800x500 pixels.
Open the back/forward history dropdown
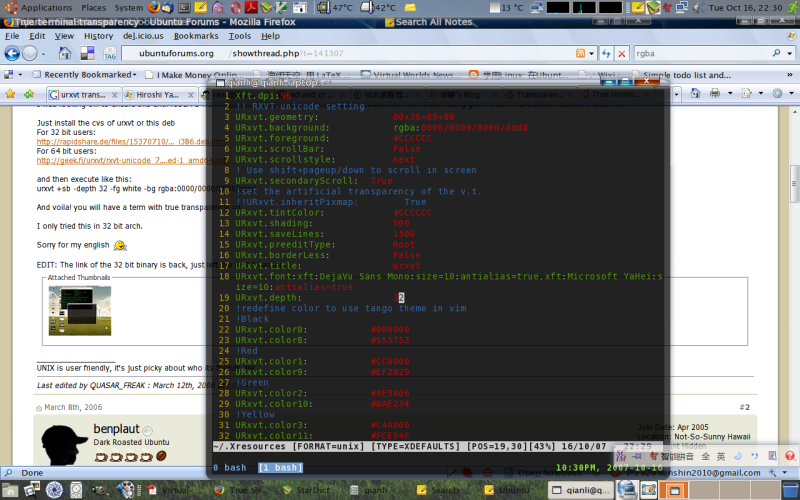click(43, 54)
